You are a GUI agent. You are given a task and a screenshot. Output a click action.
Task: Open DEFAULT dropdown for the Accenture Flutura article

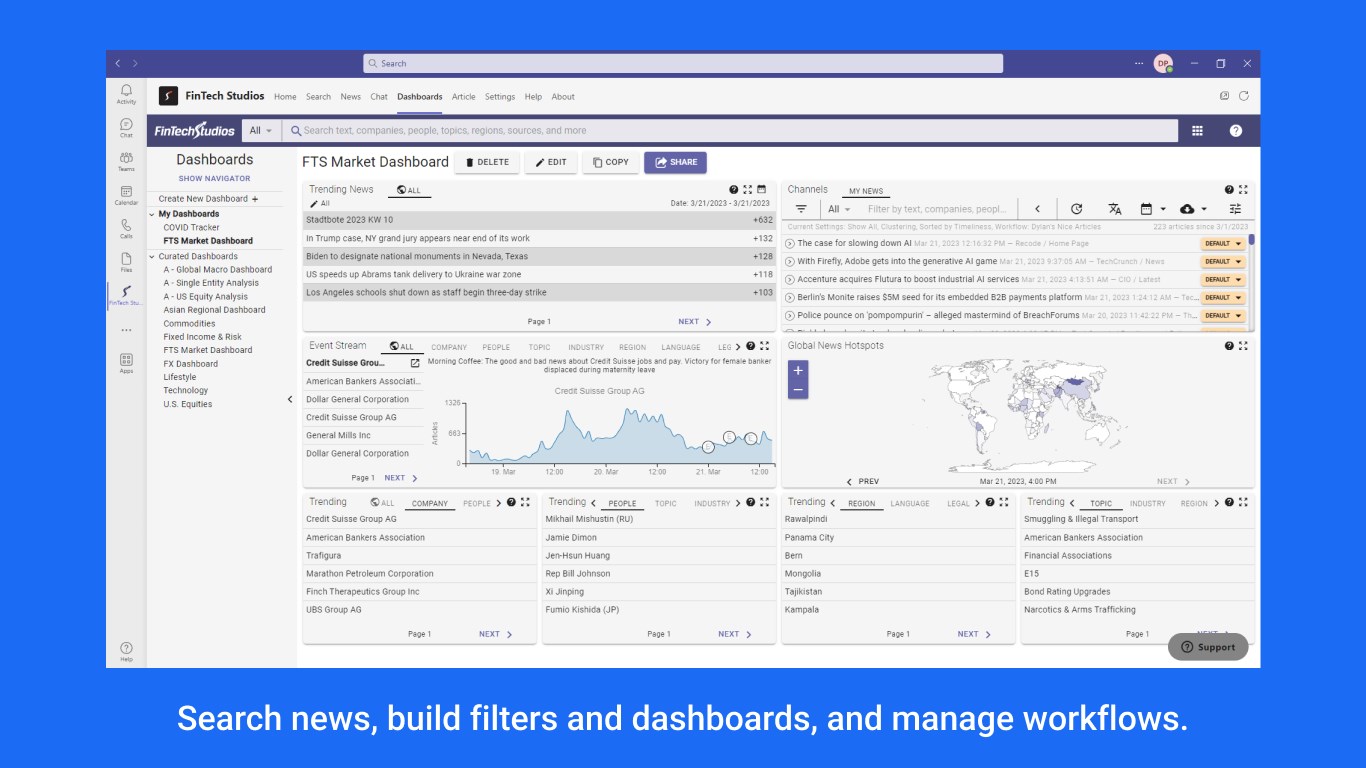point(1224,279)
